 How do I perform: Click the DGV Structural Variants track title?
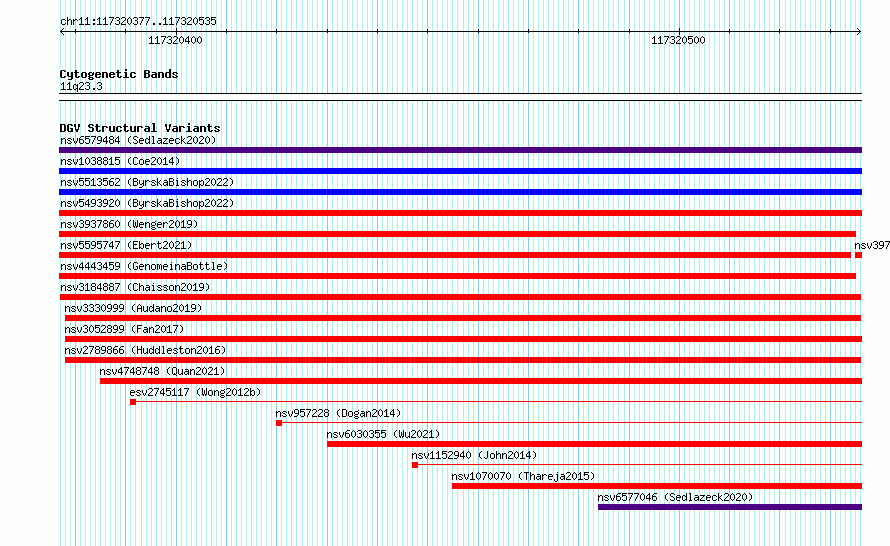click(x=140, y=128)
